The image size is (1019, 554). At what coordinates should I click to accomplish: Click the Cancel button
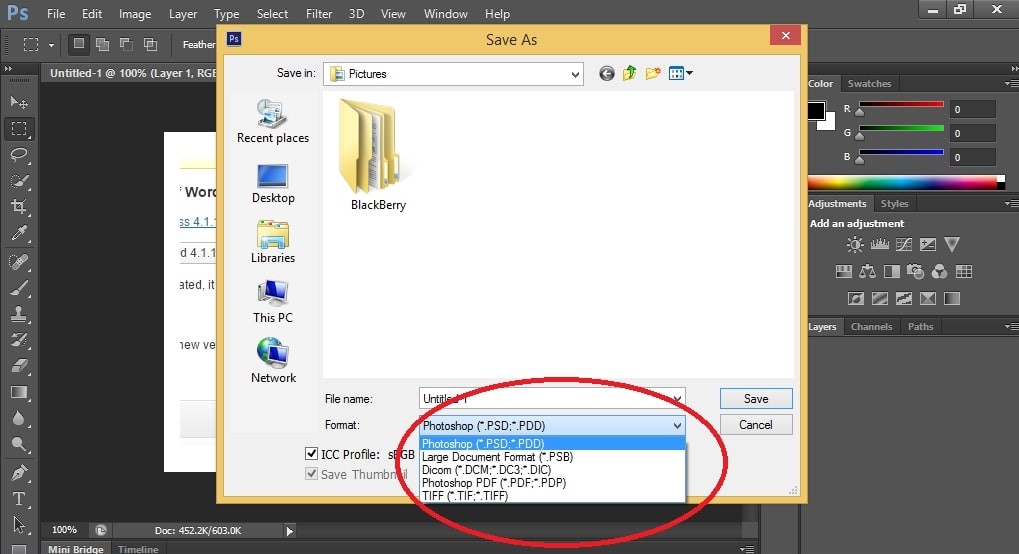756,425
